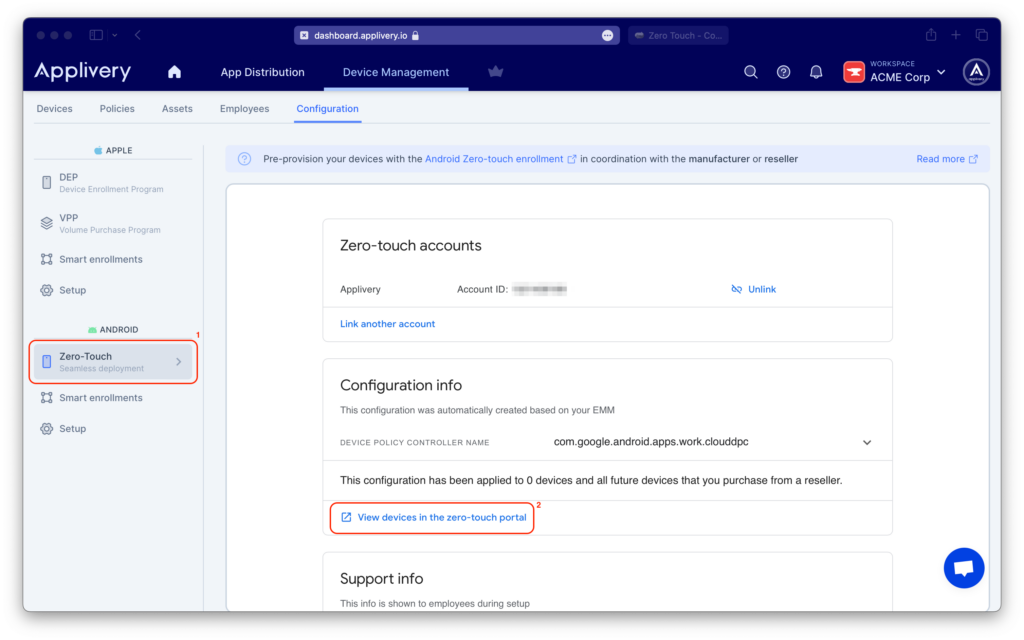Viewport: 1024px width, 640px height.
Task: Click the DEP device icon
Action: 46,182
